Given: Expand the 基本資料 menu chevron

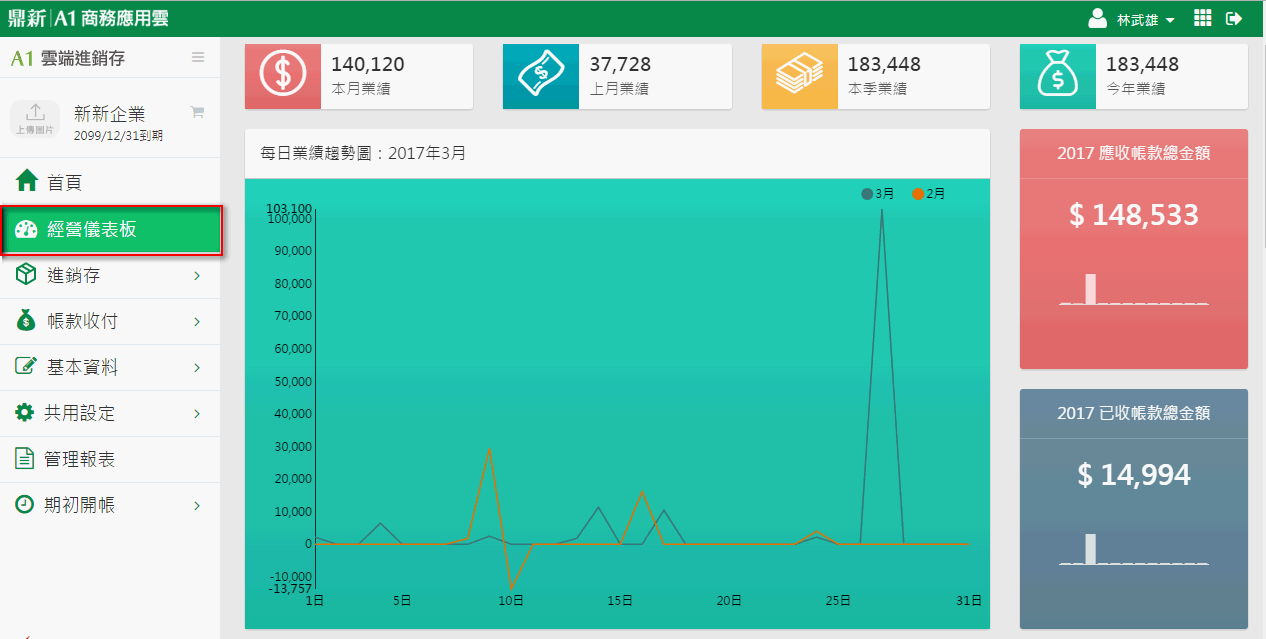Looking at the screenshot, I should tap(197, 368).
